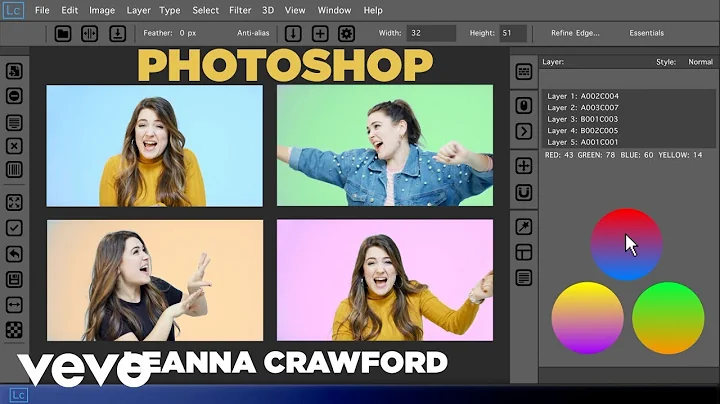The height and width of the screenshot is (404, 720).
Task: Open the Layer menu
Action: pyautogui.click(x=138, y=10)
